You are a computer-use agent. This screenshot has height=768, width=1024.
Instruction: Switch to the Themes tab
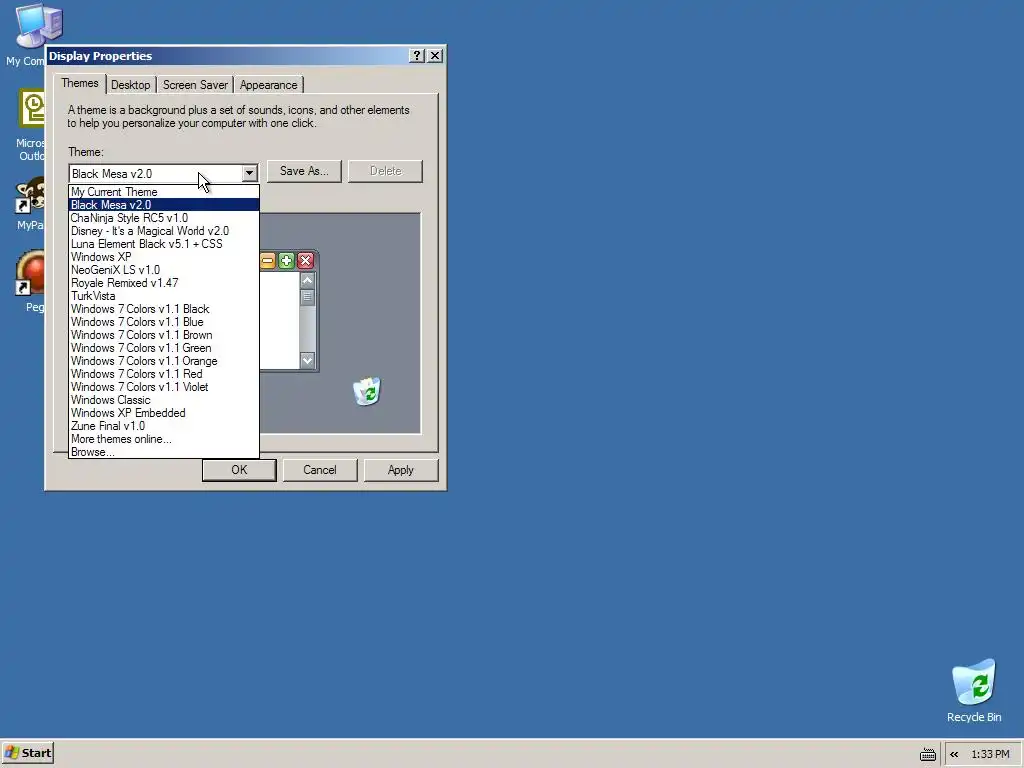pos(80,84)
